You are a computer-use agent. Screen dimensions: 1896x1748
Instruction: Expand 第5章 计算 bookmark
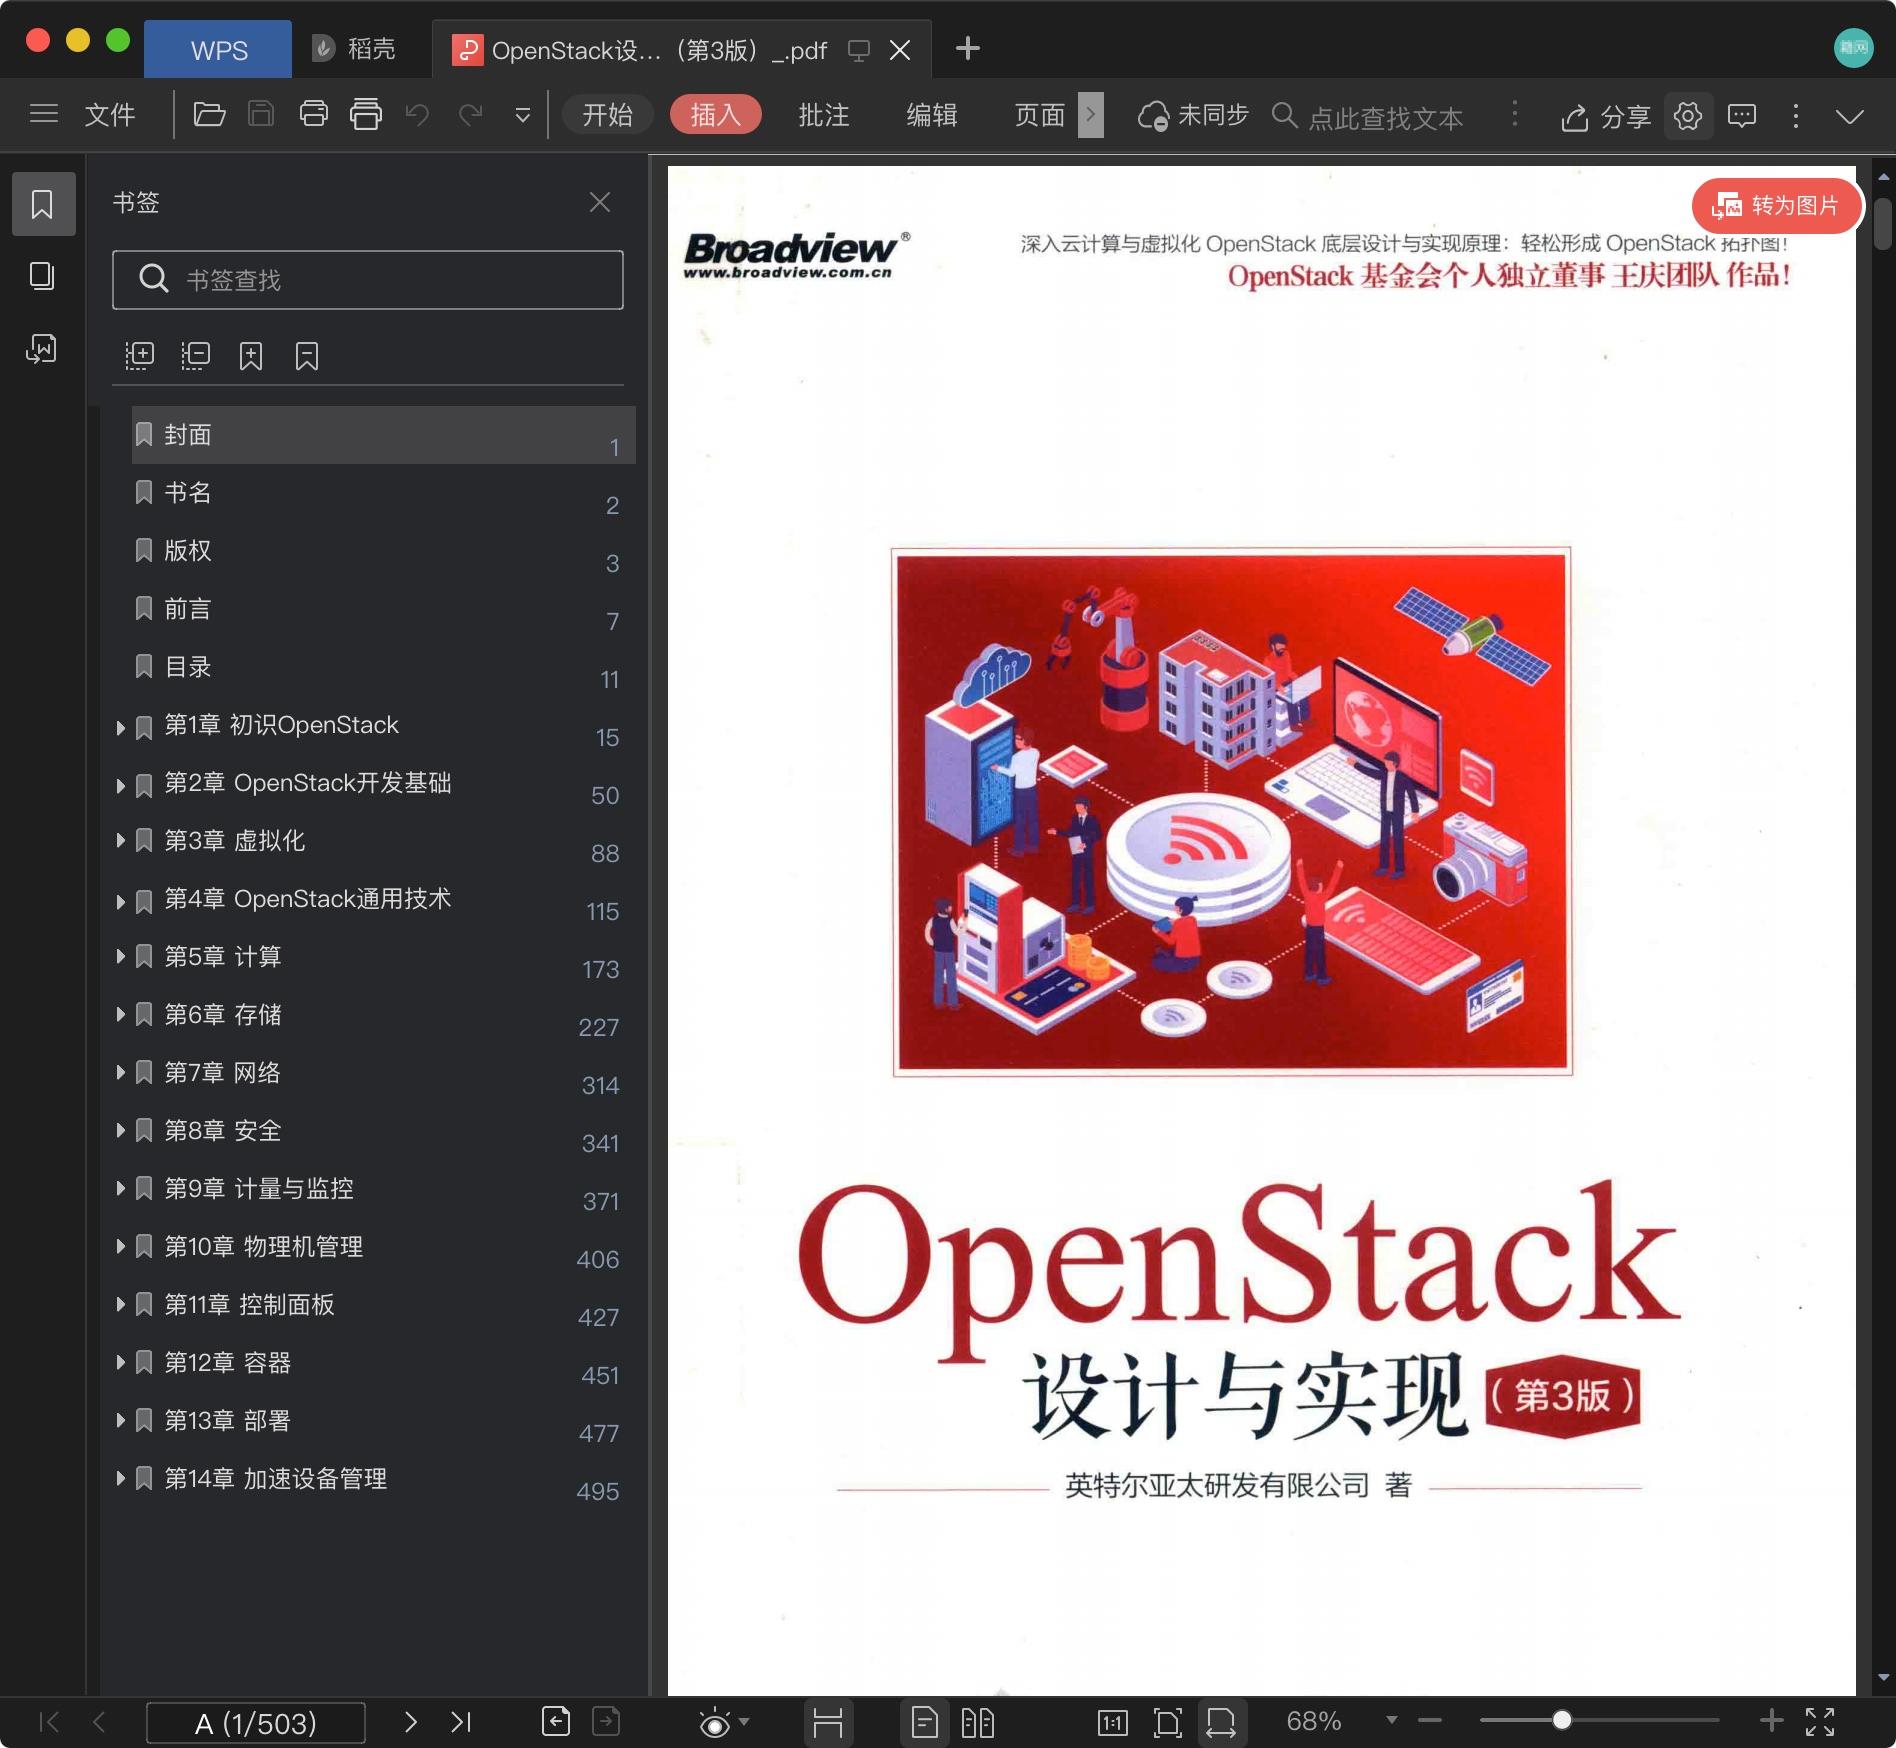point(120,957)
